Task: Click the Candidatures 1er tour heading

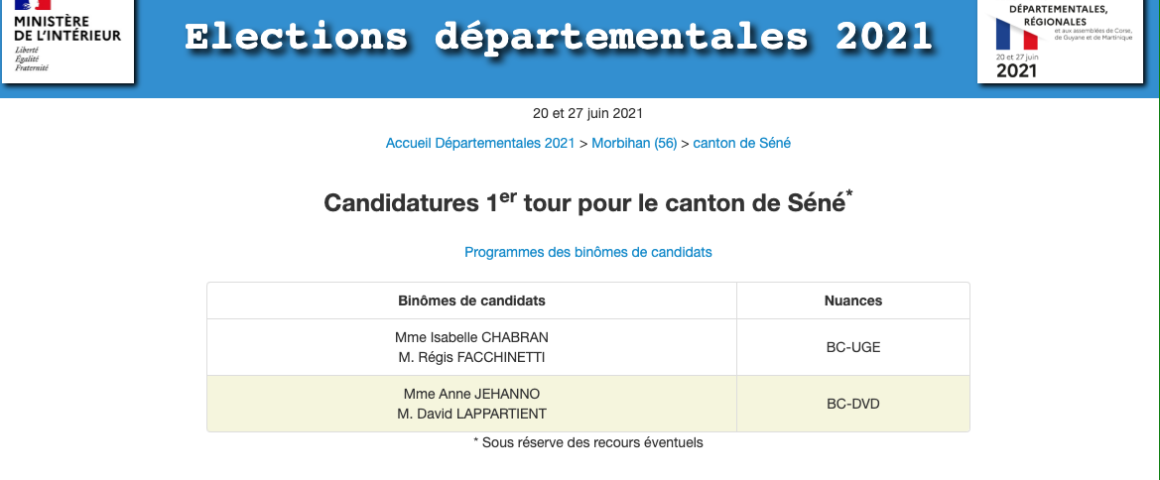Action: coord(588,202)
